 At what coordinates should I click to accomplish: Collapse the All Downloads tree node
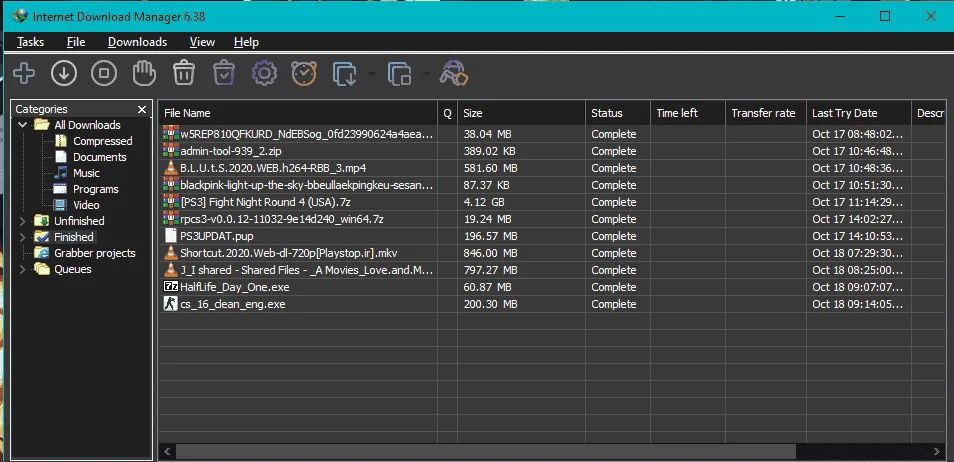[23, 125]
